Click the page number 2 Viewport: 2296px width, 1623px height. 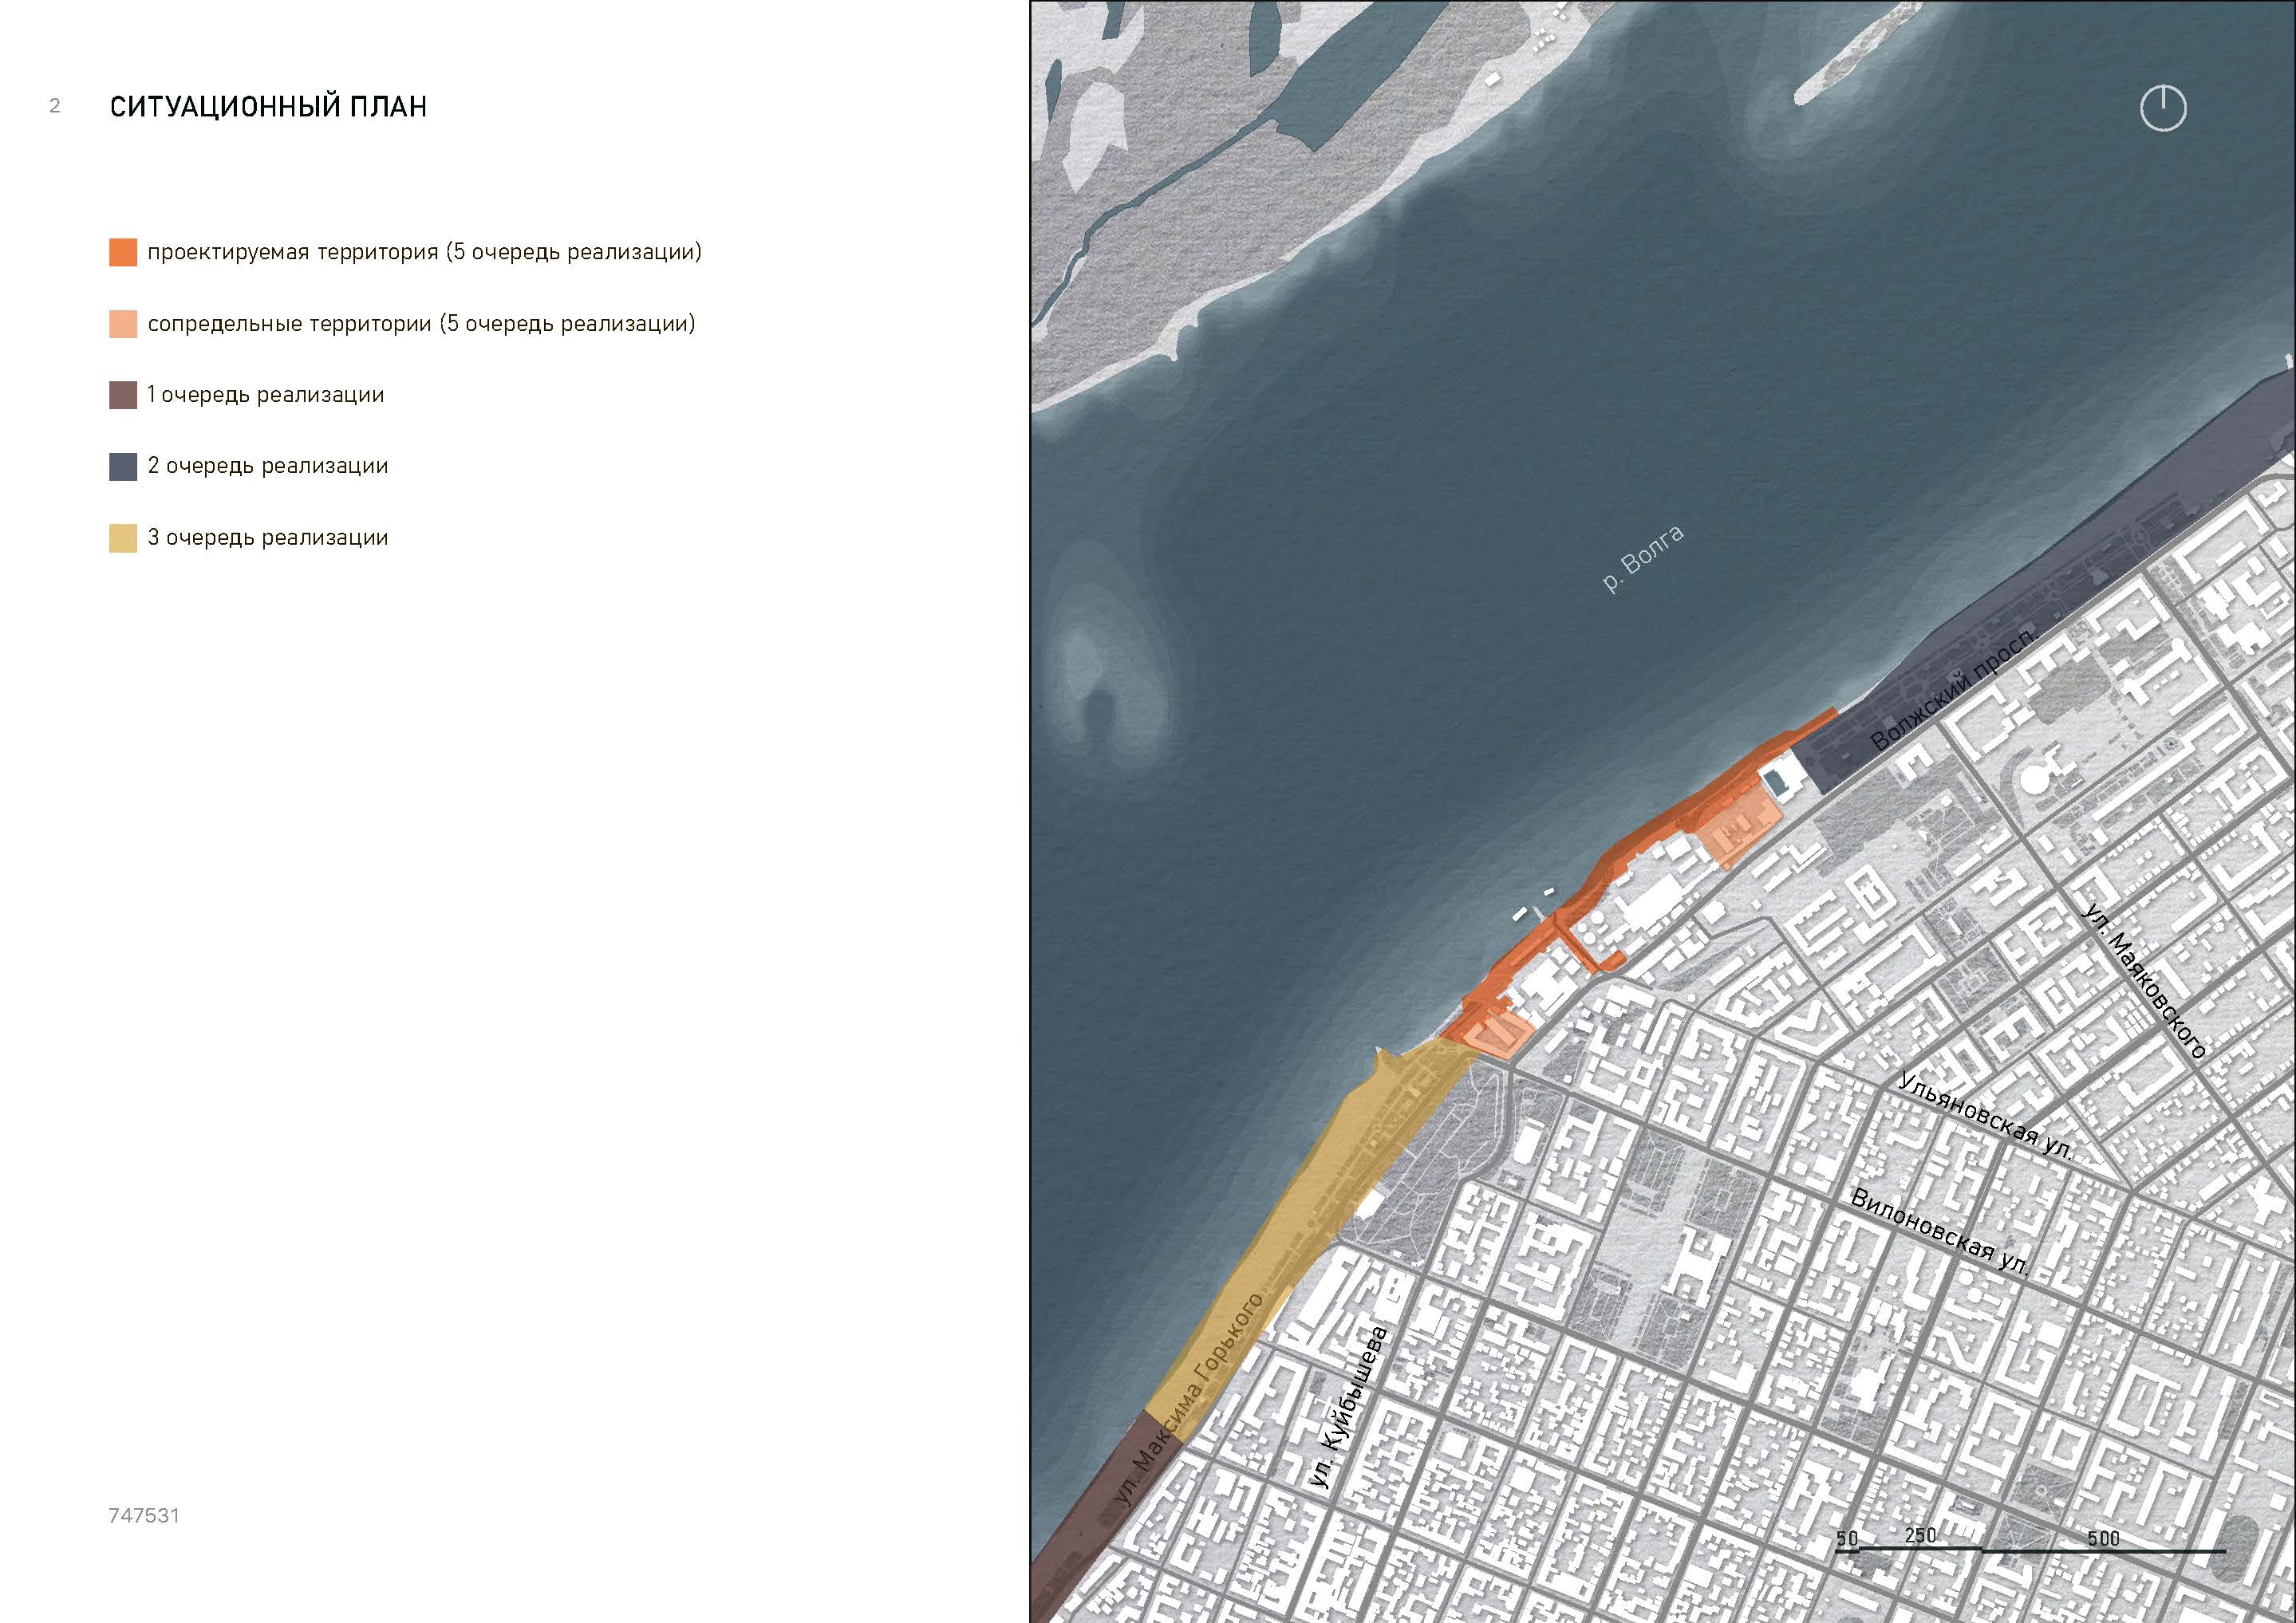55,106
